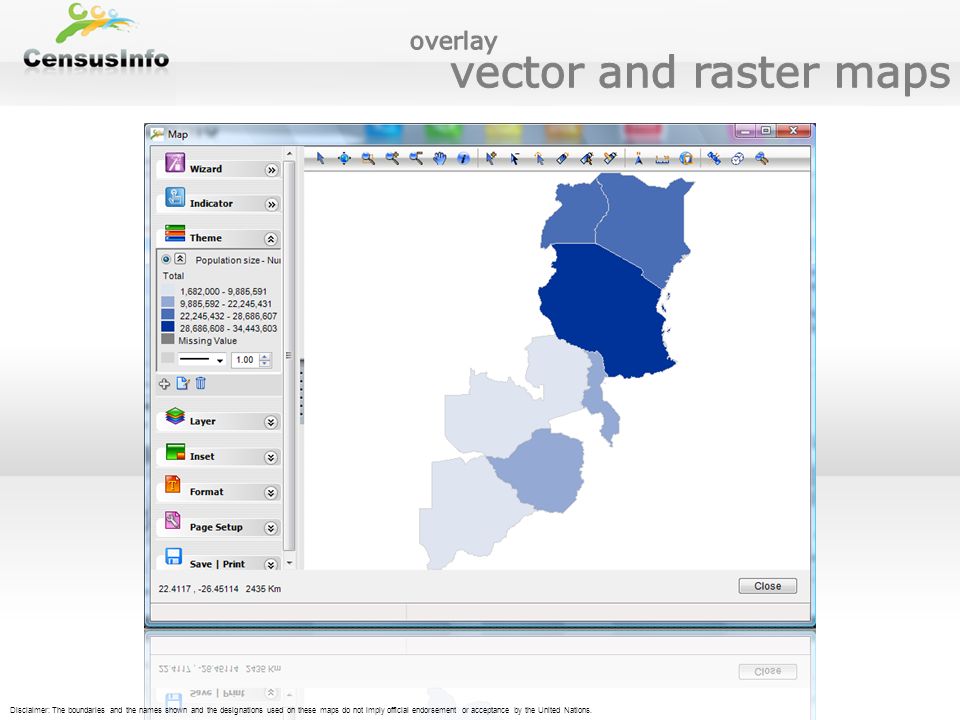Click the Wizard panel icon
960x720 pixels.
pos(175,164)
